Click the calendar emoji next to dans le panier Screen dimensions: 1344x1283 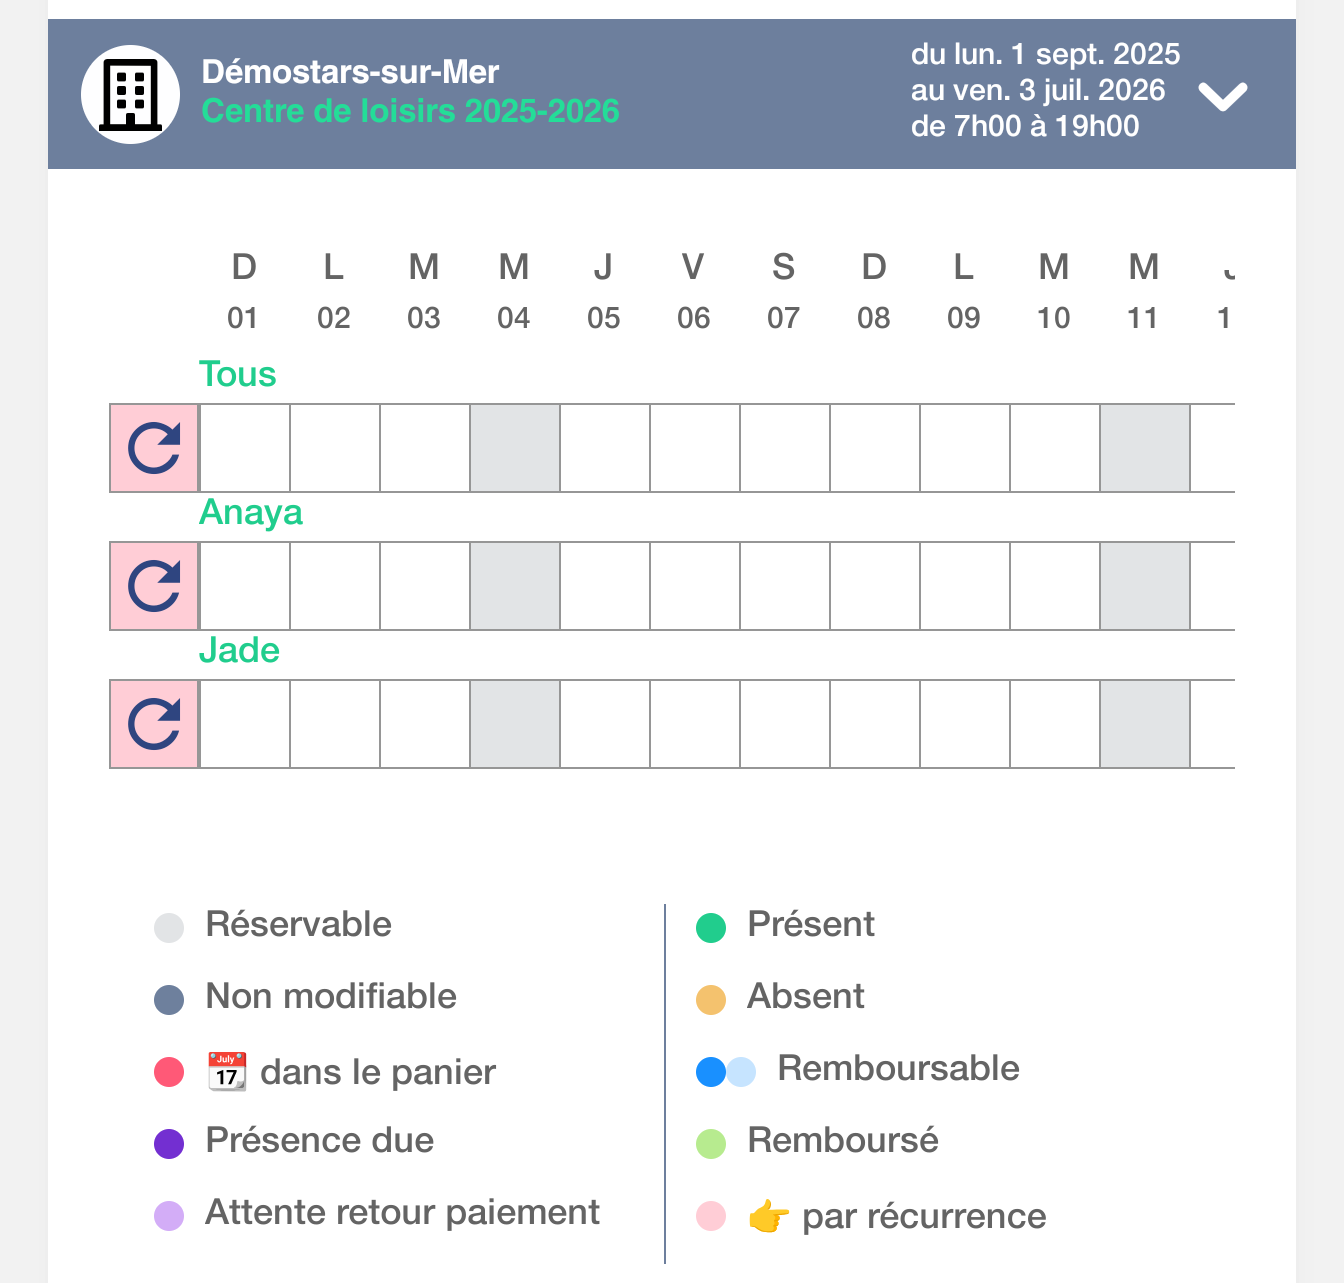click(x=227, y=1071)
